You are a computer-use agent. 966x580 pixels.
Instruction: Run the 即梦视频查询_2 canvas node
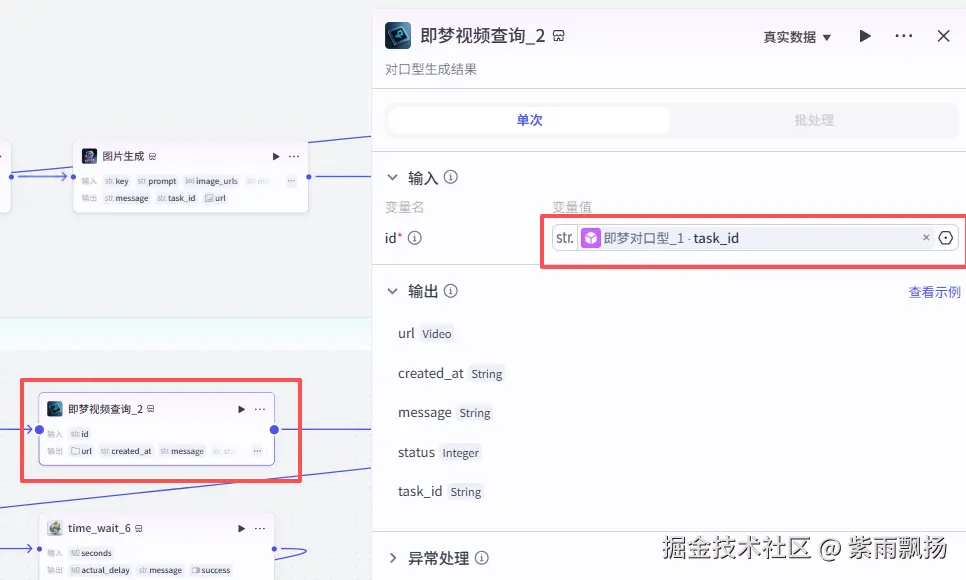pyautogui.click(x=242, y=409)
